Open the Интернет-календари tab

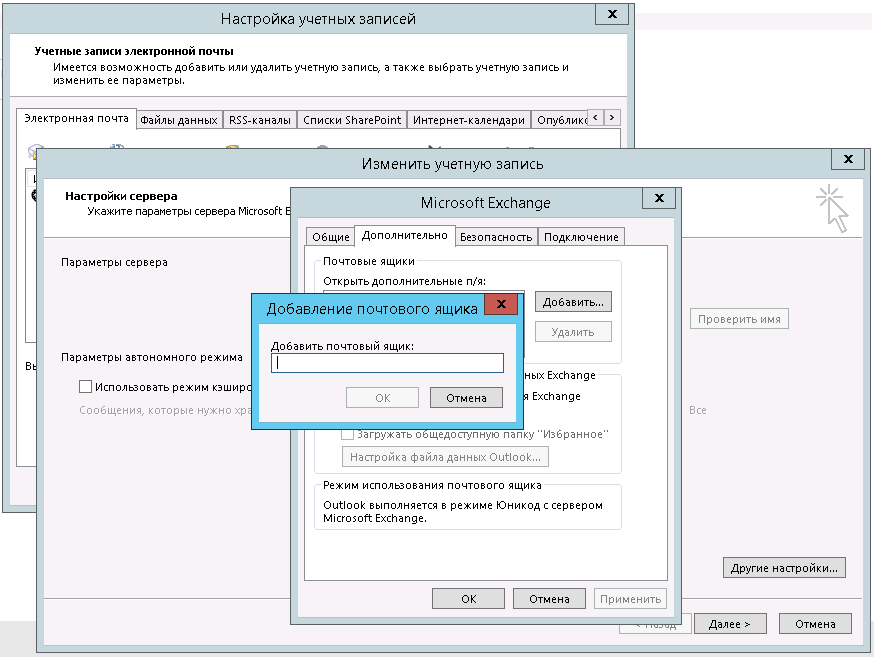[x=469, y=120]
